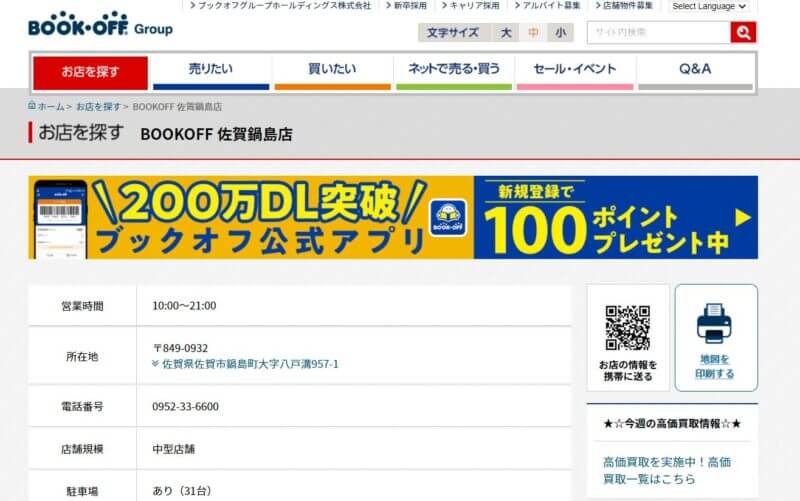Select the セール・イベント tab
This screenshot has height=501, width=800.
coord(574,70)
